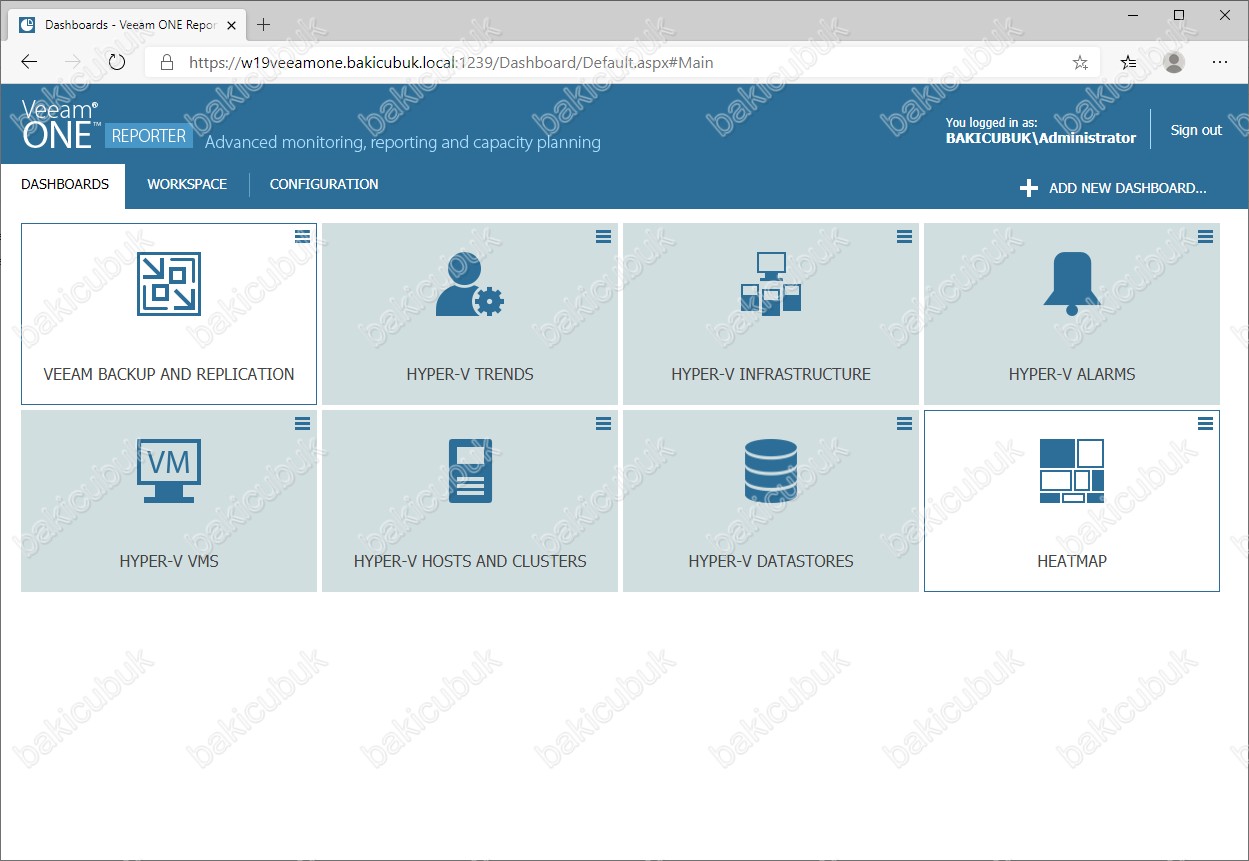Open a new browser tab with plus

click(x=264, y=24)
